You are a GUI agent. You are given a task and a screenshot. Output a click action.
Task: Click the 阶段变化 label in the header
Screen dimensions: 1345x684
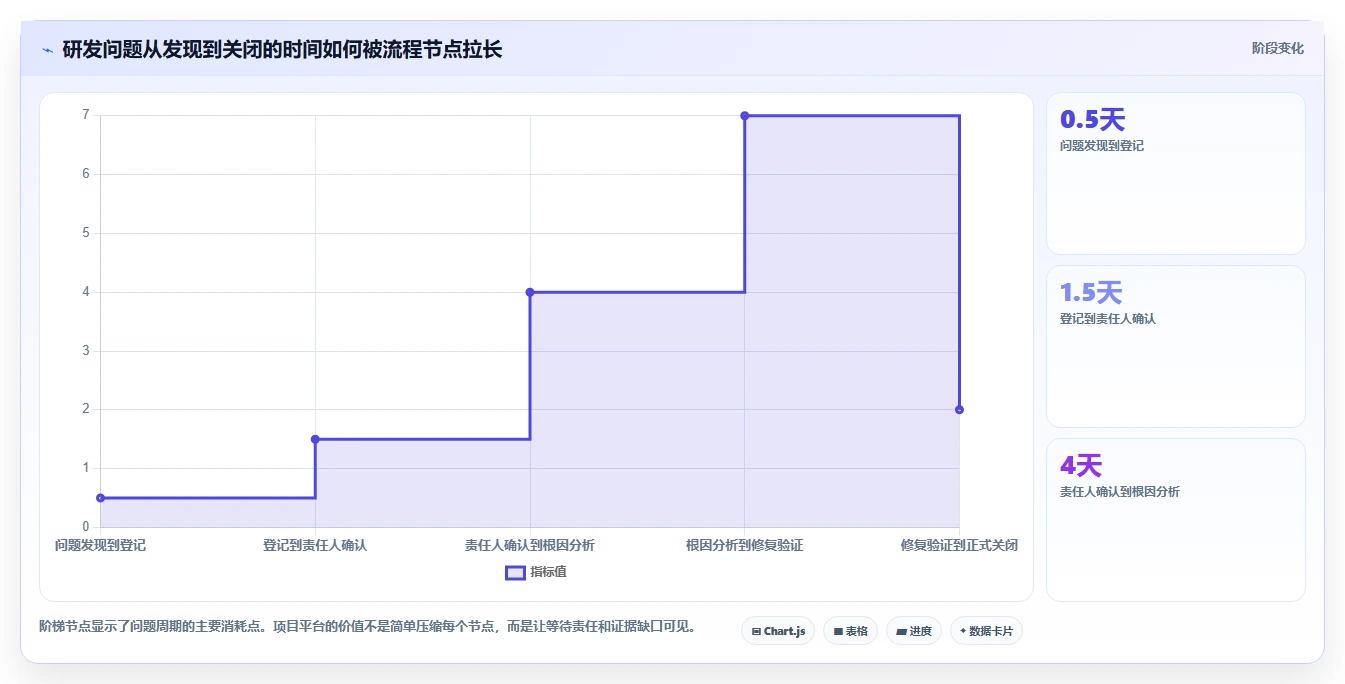coord(1277,48)
